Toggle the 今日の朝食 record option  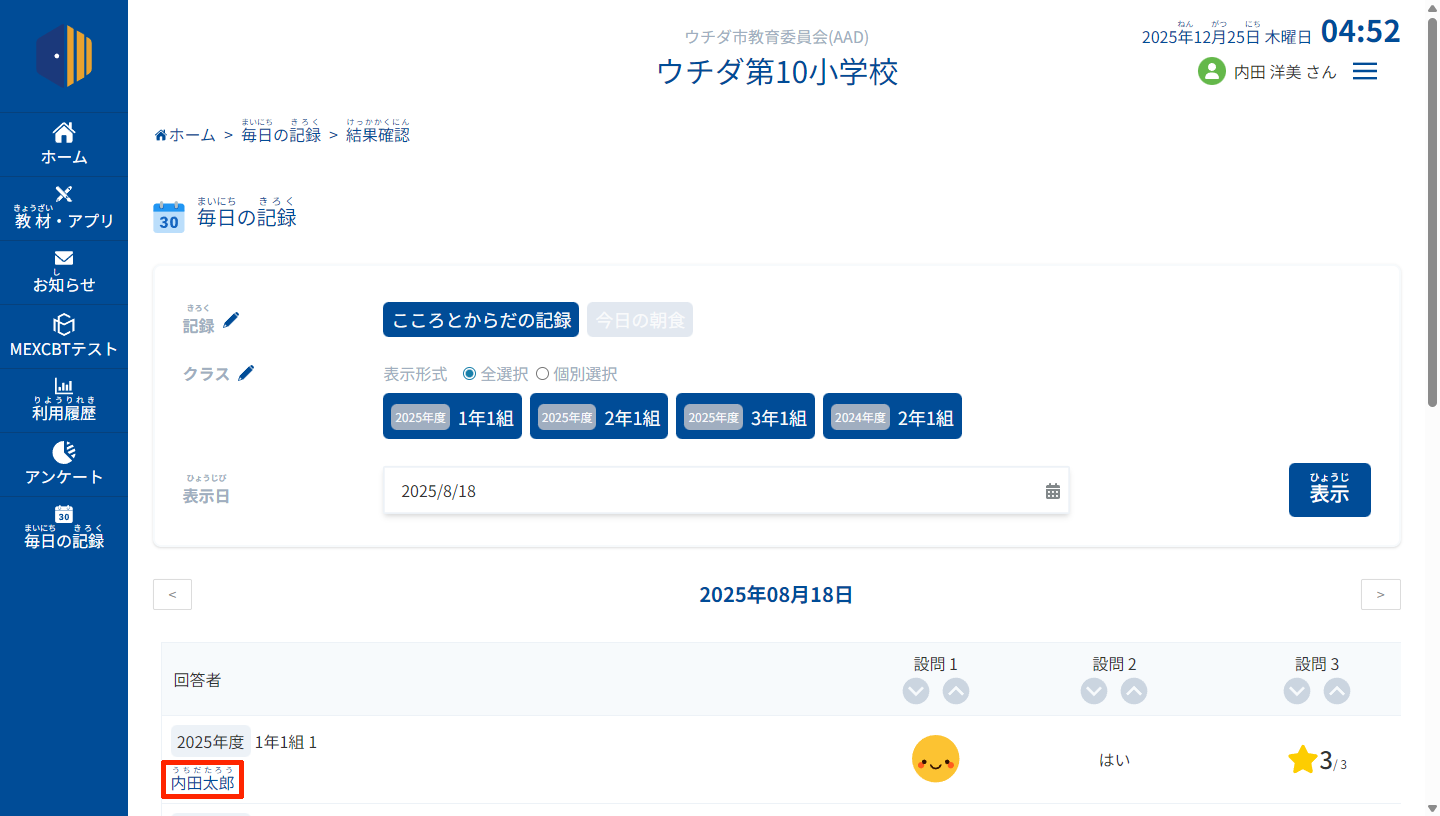[640, 320]
